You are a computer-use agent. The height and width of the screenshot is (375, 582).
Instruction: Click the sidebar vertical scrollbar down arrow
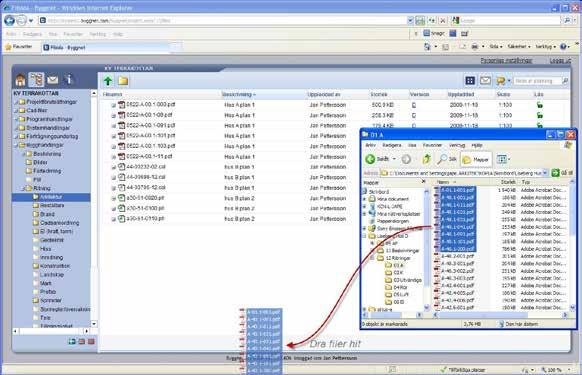tap(94, 324)
